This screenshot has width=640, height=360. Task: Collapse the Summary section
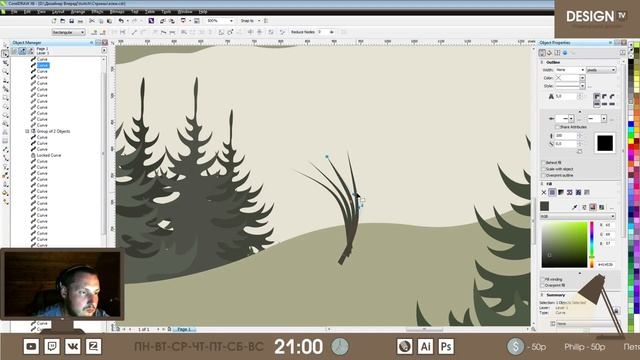pos(542,295)
